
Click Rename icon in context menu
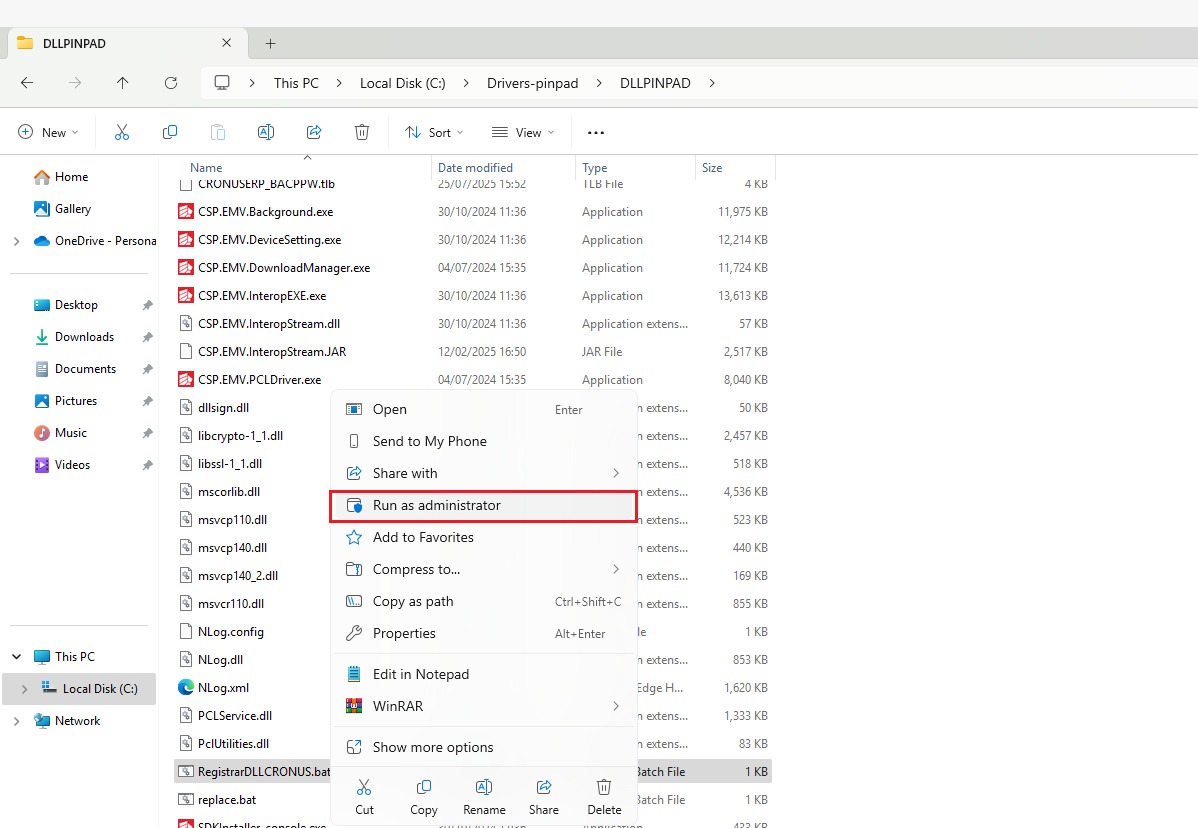(484, 797)
